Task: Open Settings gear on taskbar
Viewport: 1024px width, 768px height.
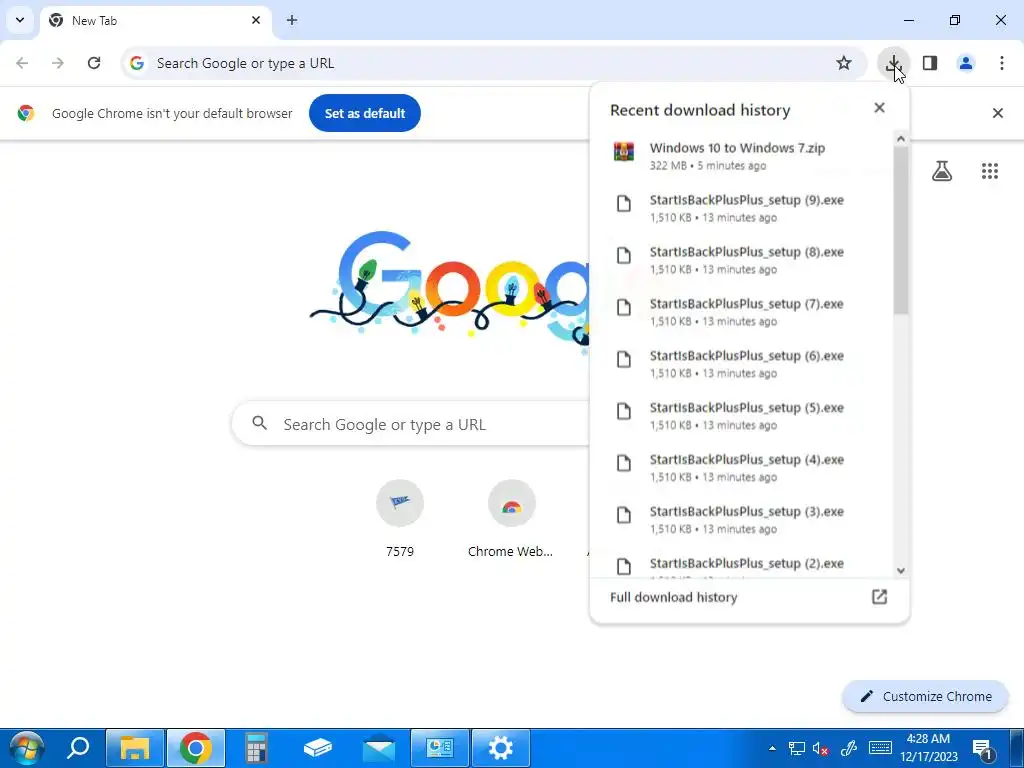Action: point(501,748)
